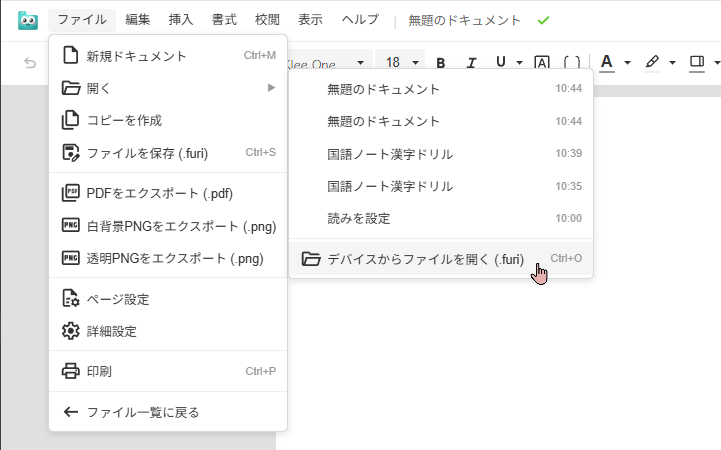Open the 書式 menu
Image resolution: width=721 pixels, height=450 pixels.
coord(224,20)
